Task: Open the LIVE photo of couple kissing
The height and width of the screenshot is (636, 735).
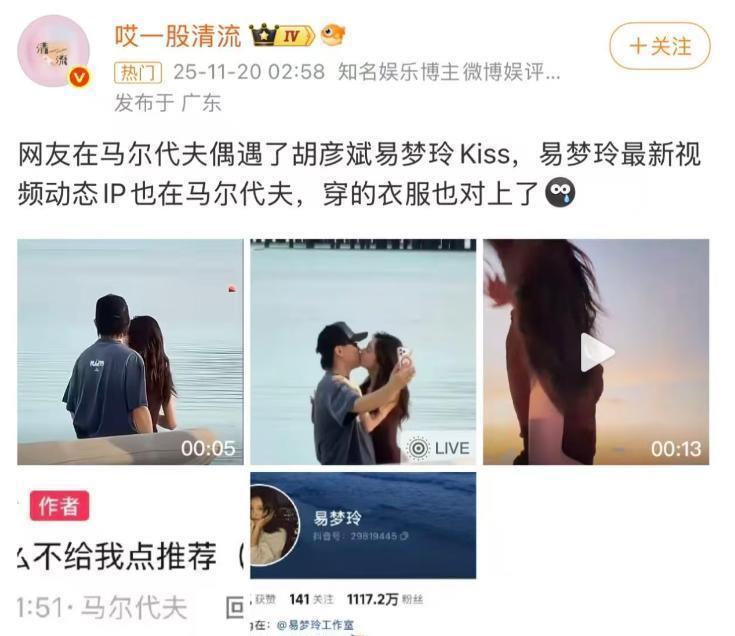Action: coord(363,352)
